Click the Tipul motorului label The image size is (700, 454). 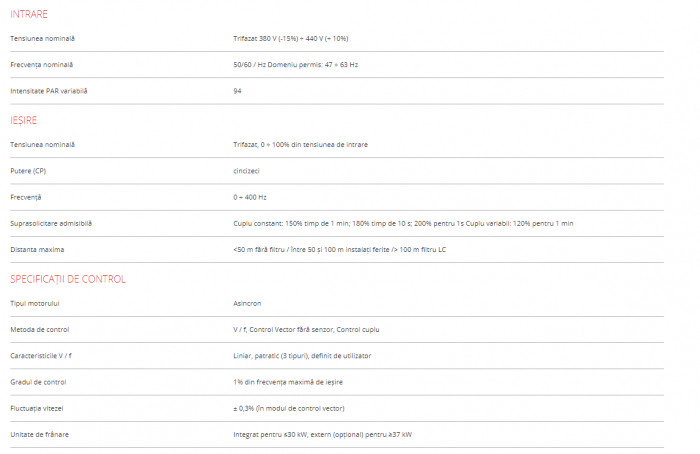coord(35,302)
